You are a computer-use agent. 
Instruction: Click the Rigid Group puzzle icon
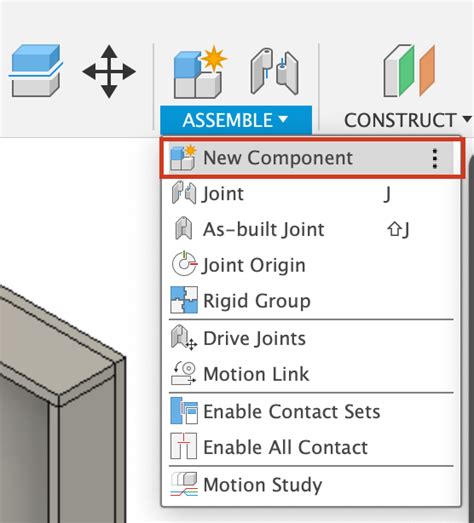coord(184,300)
